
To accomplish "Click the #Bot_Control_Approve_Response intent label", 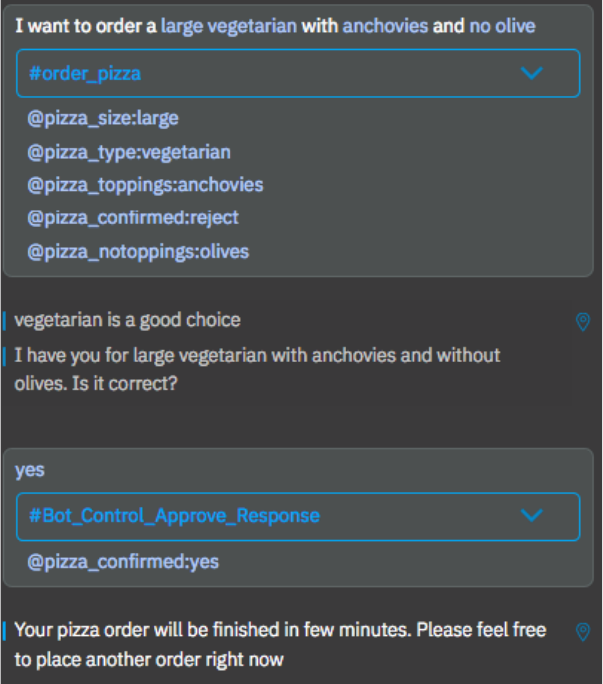I will pyautogui.click(x=174, y=516).
